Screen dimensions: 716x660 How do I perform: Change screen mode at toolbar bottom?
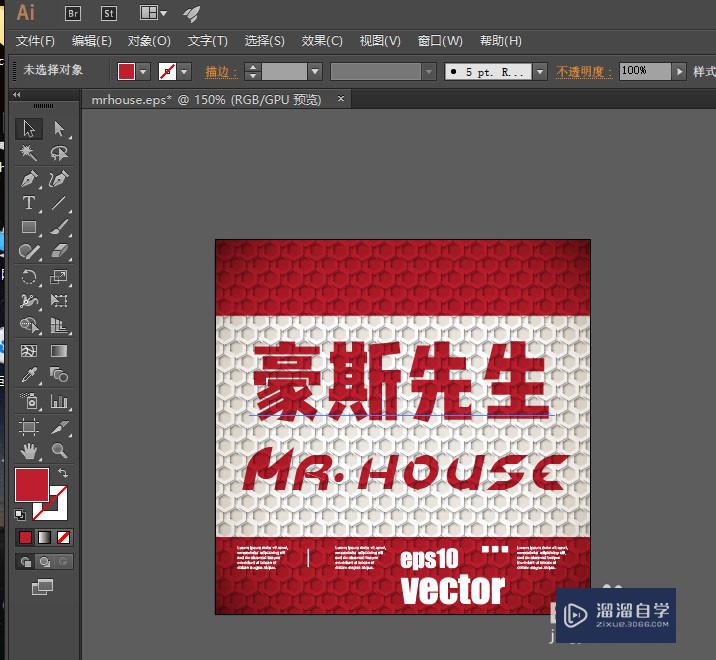click(x=42, y=587)
